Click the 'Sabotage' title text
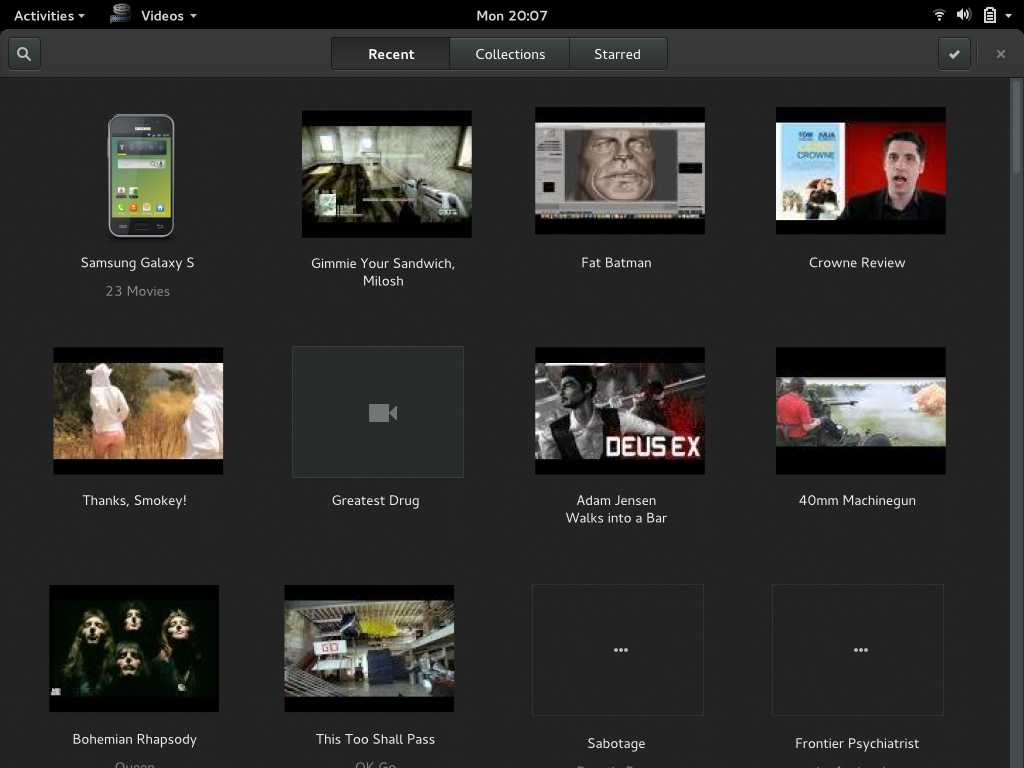The width and height of the screenshot is (1024, 768). pos(616,743)
